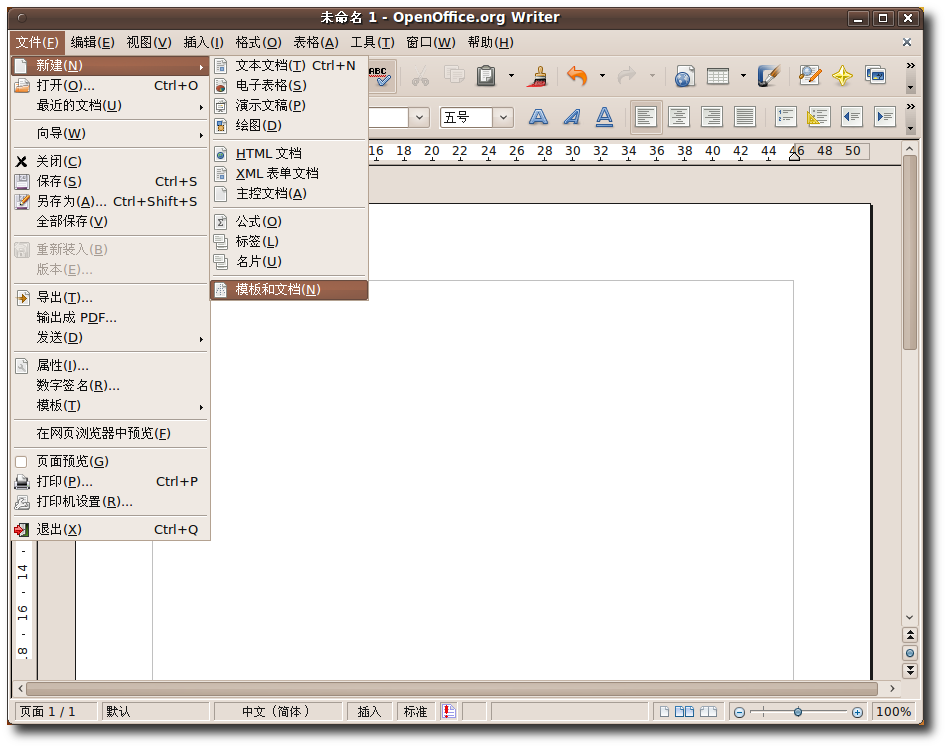The height and width of the screenshot is (748, 947).
Task: Choose 模板和文档(N) from the submenu
Action: tap(278, 289)
